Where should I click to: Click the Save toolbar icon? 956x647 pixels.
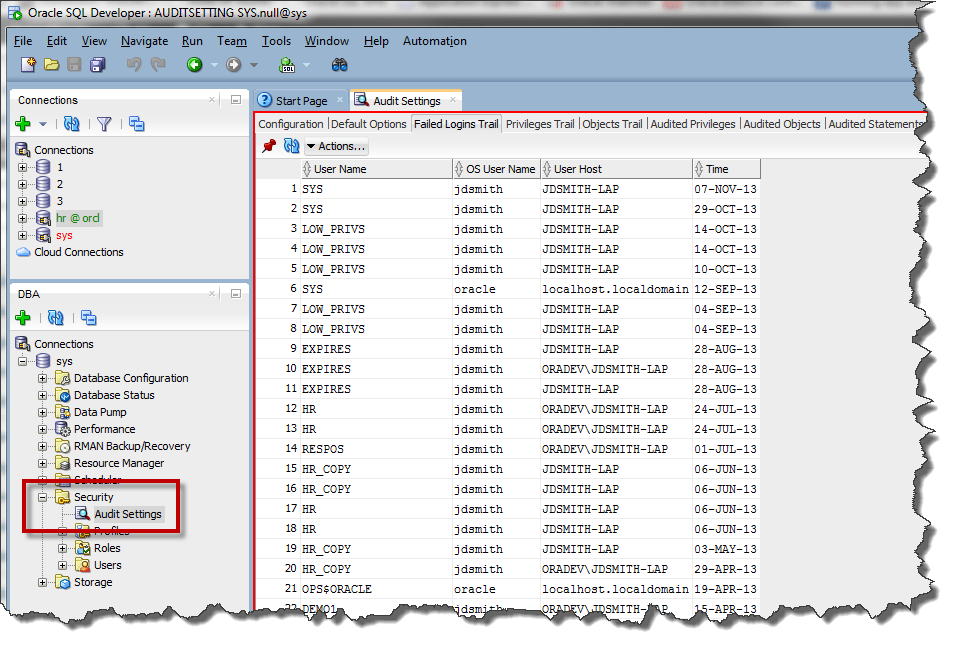tap(74, 65)
